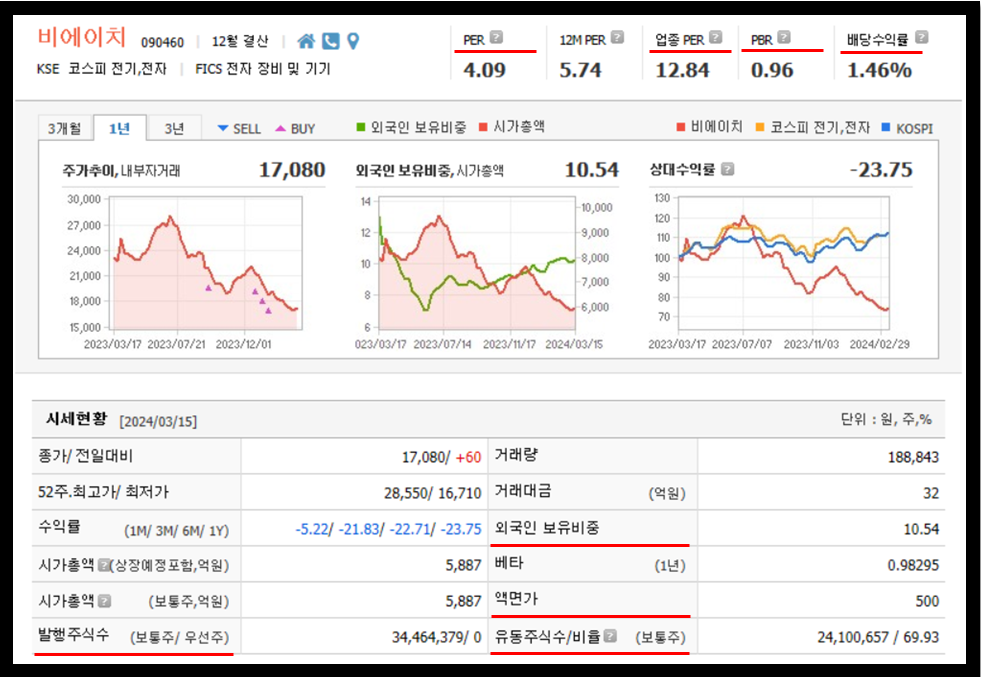The image size is (981, 677).
Task: Click the 거래량 row label
Action: click(x=516, y=456)
